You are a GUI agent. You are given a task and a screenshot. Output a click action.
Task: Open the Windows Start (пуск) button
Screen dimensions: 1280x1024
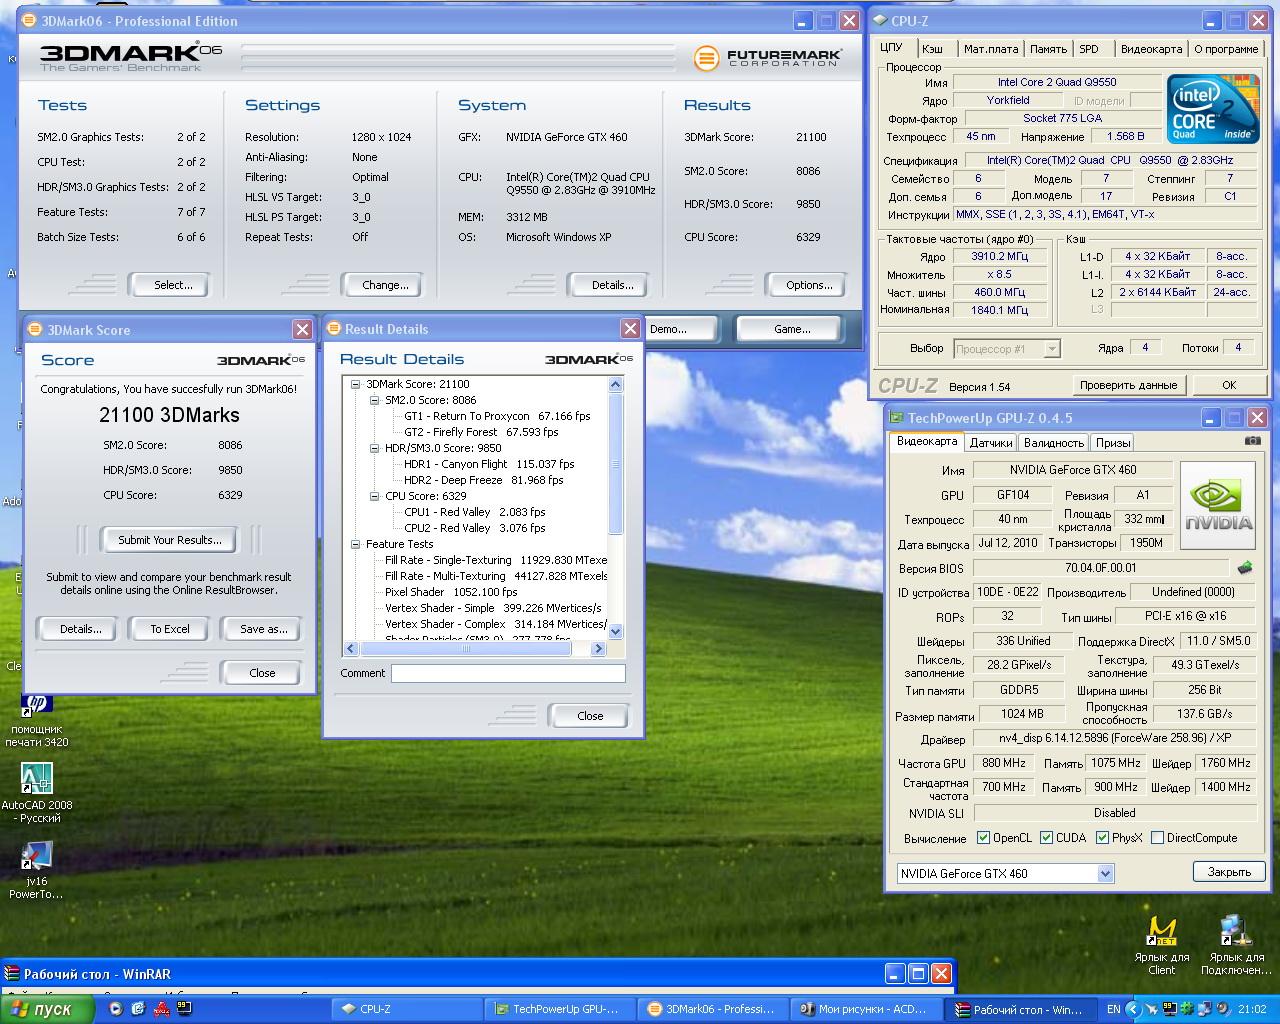click(x=47, y=1009)
